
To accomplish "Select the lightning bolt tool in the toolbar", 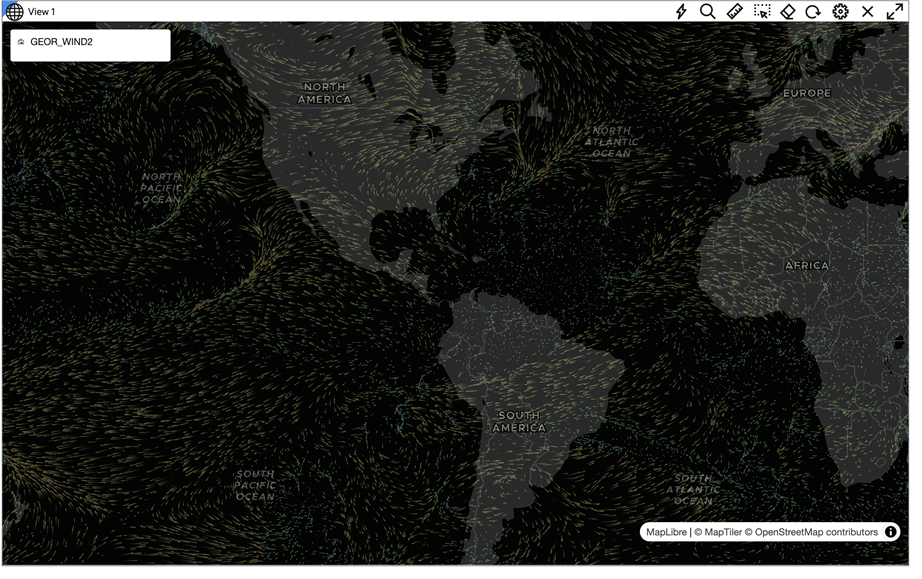I will [x=683, y=12].
